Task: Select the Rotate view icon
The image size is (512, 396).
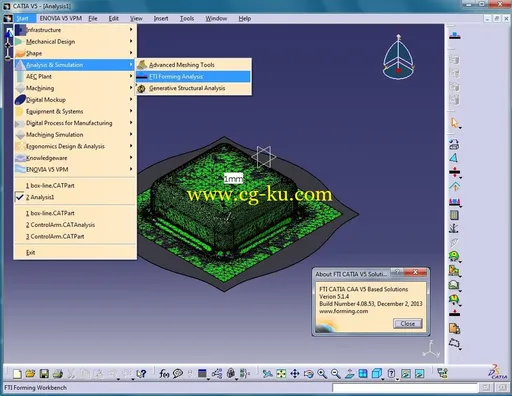Action: point(308,374)
